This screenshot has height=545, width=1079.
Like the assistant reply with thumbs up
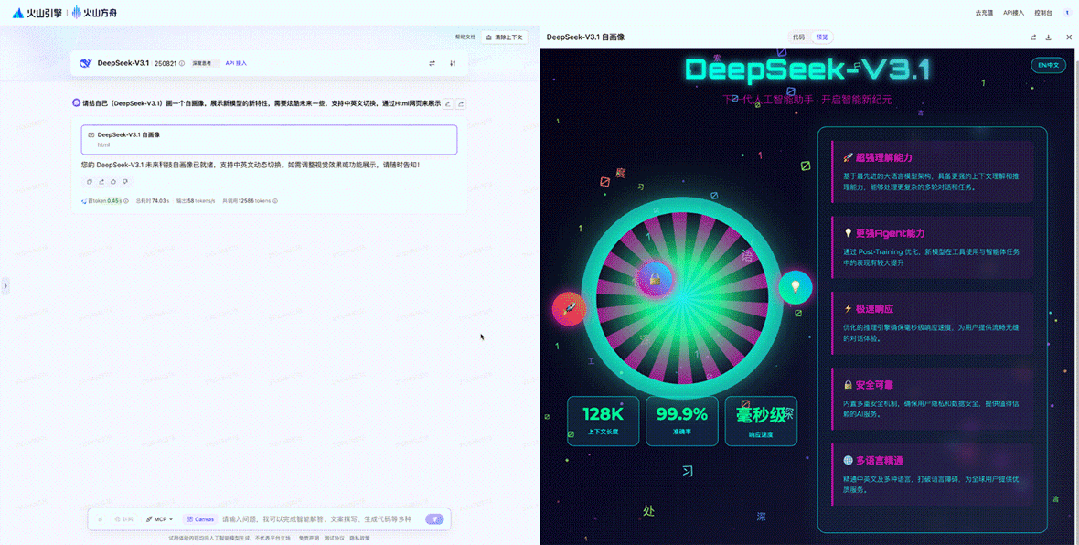pos(114,182)
